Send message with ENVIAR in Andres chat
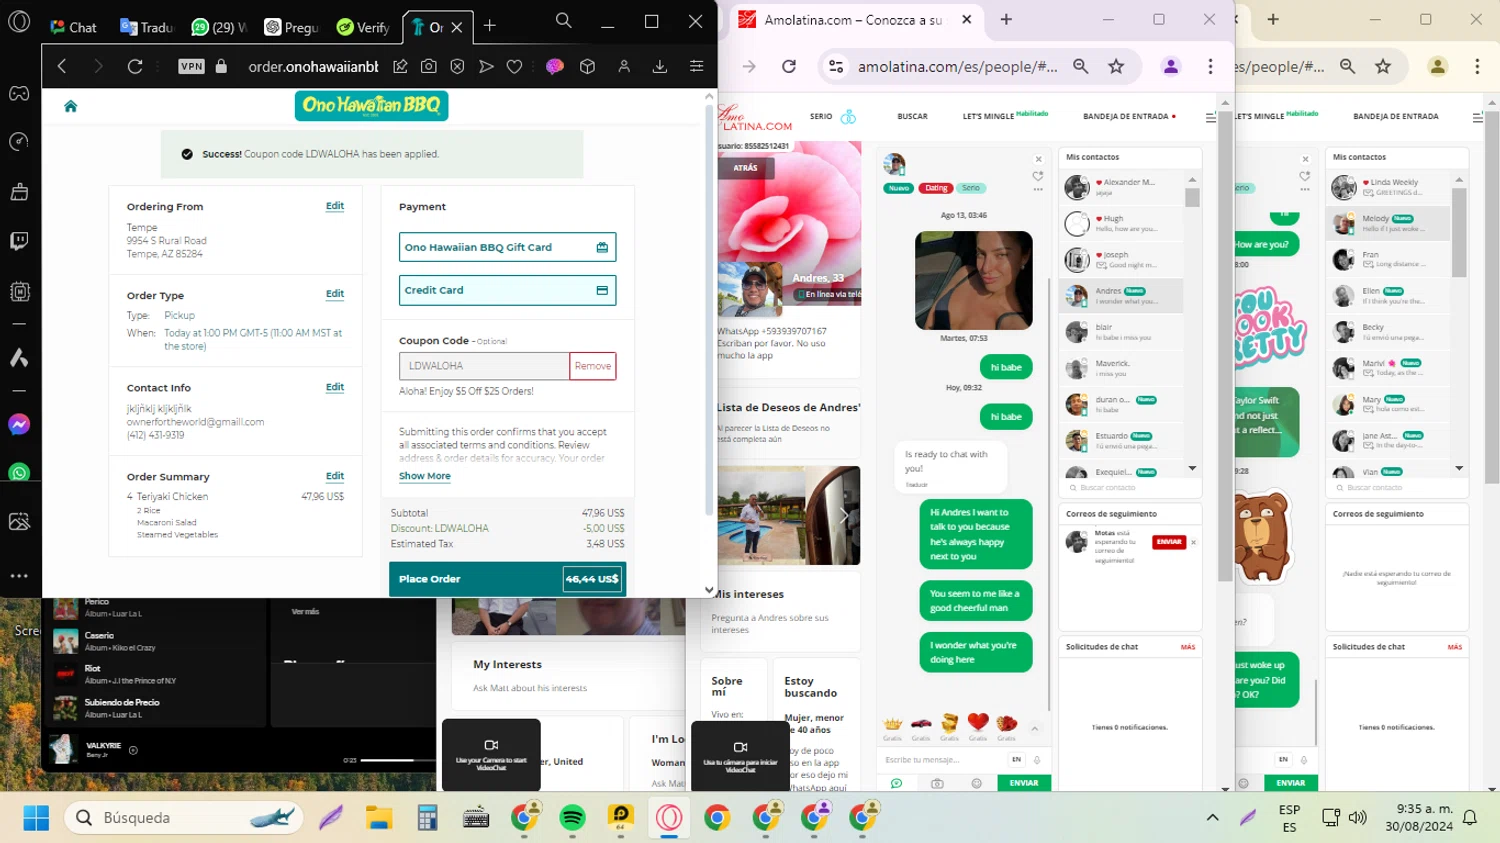Image resolution: width=1500 pixels, height=843 pixels. pyautogui.click(x=1023, y=783)
